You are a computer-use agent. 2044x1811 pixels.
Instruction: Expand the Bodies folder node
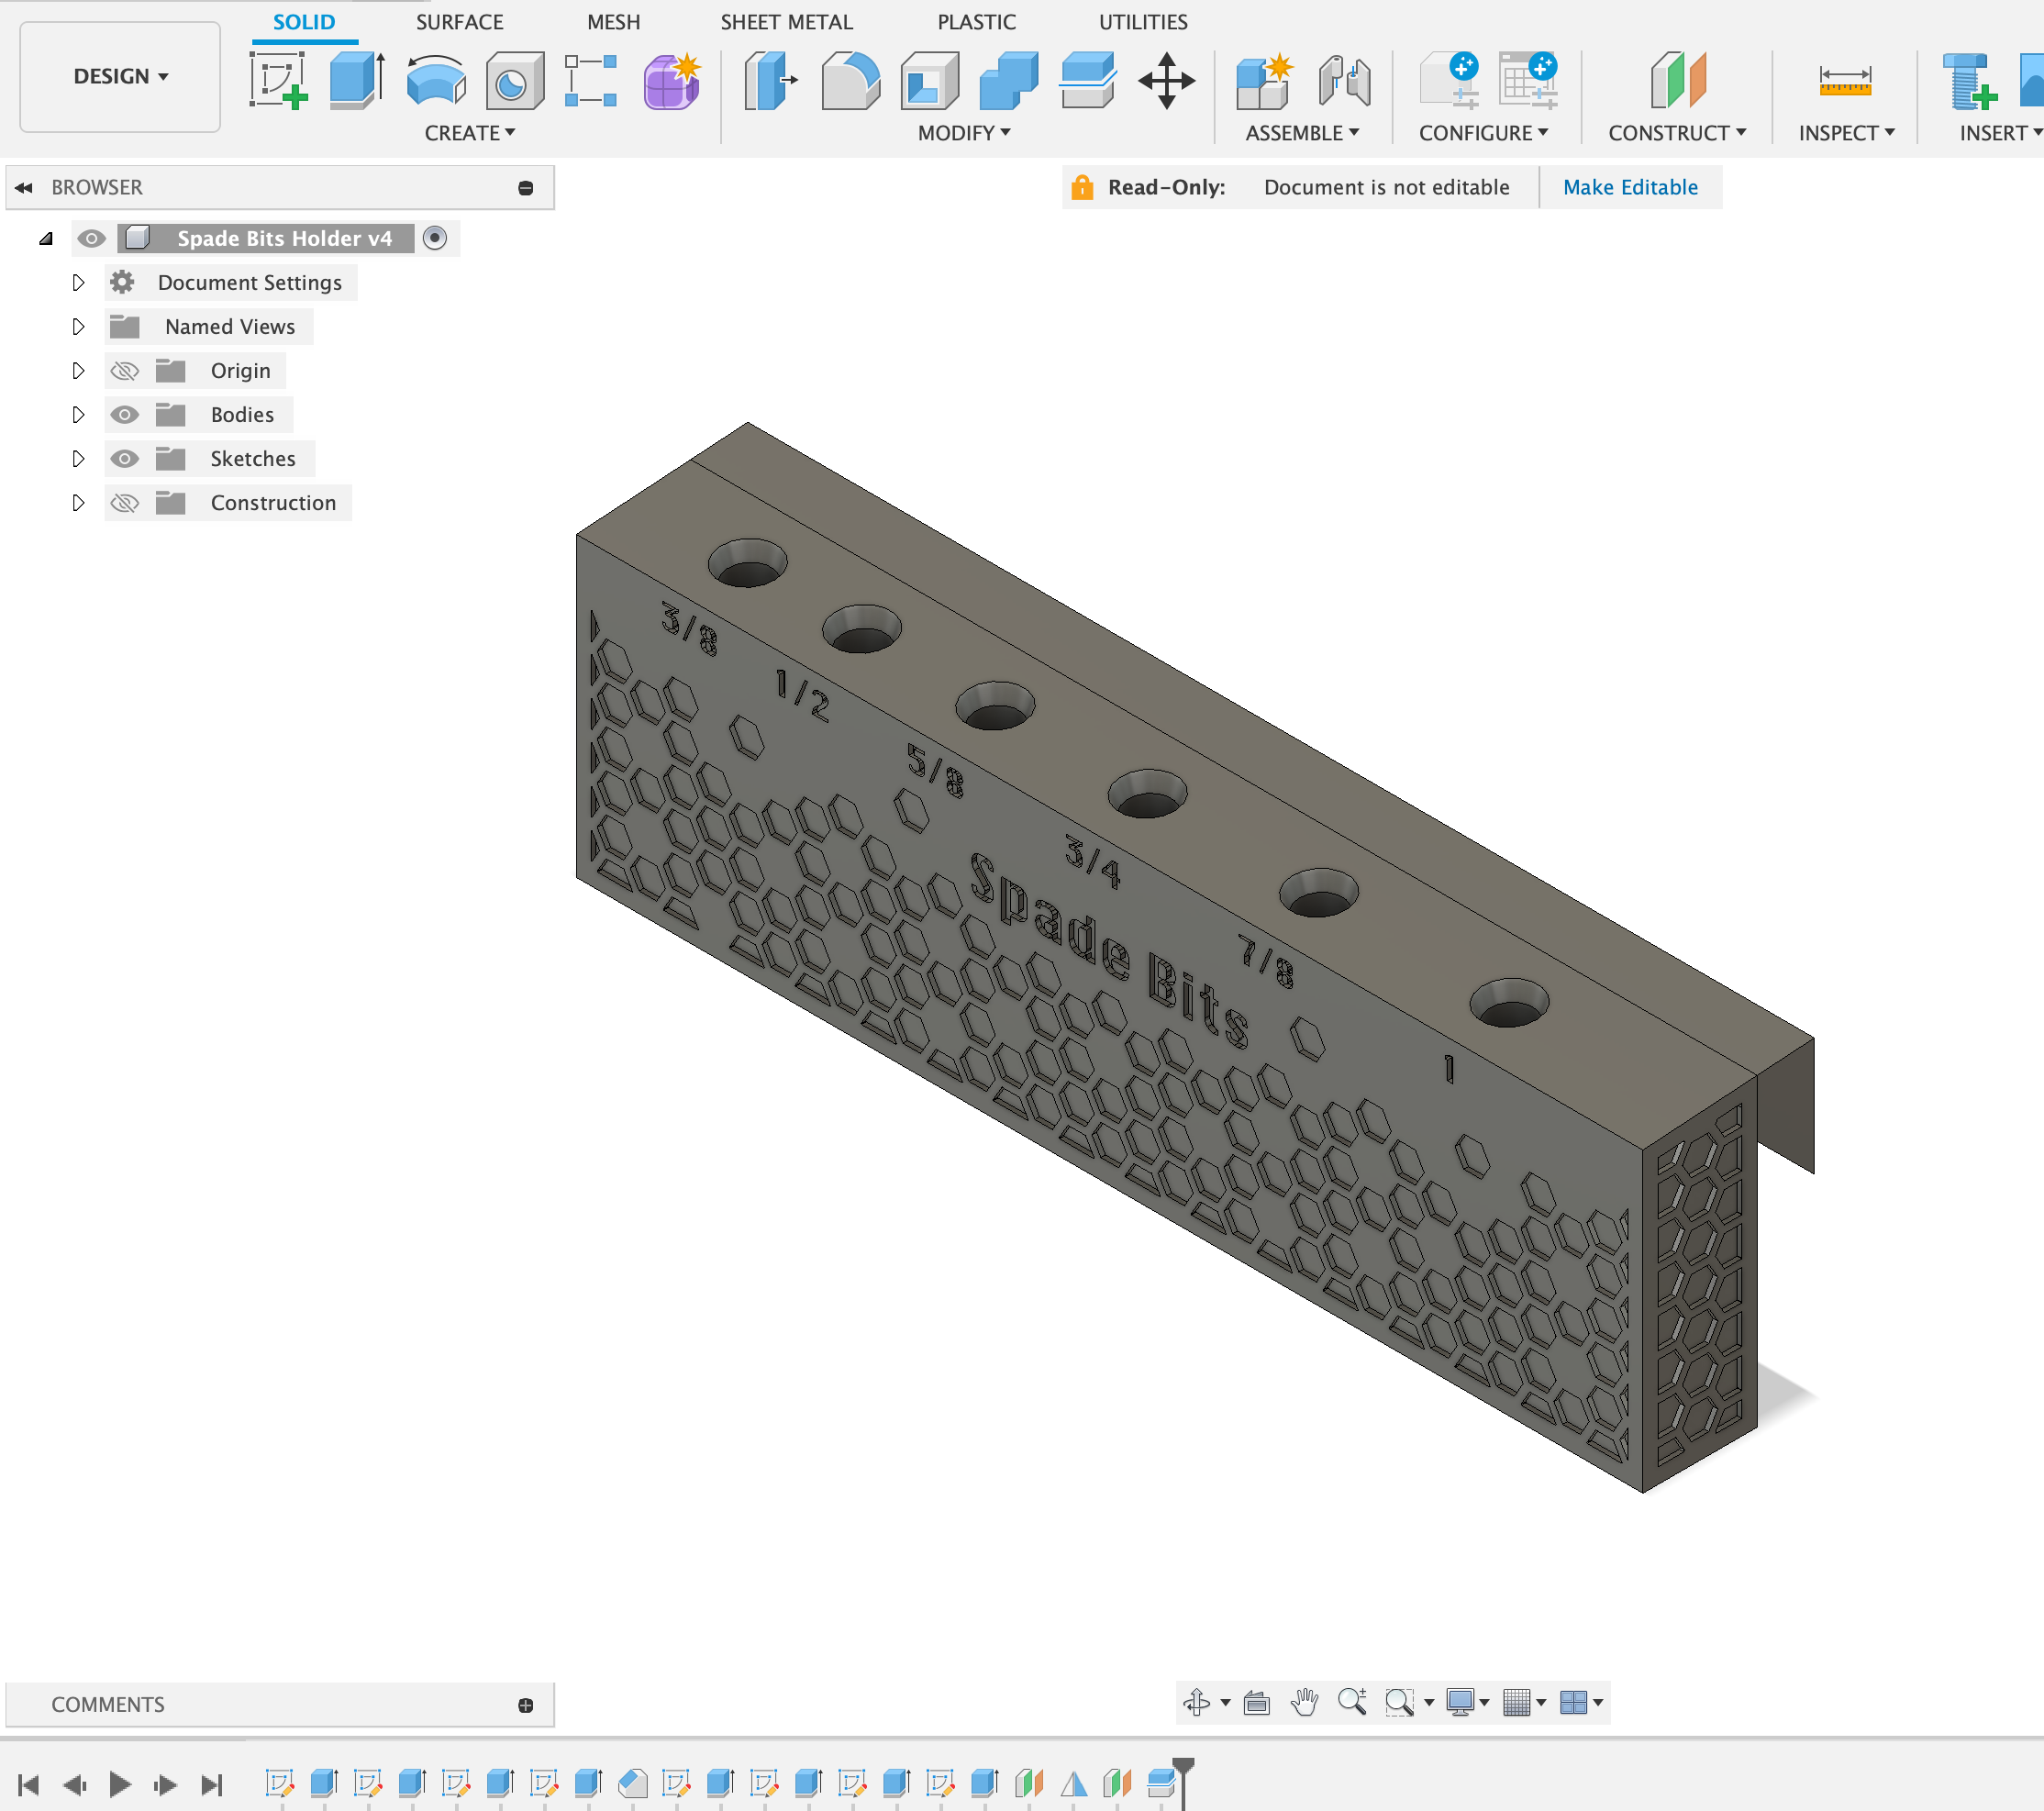(78, 415)
